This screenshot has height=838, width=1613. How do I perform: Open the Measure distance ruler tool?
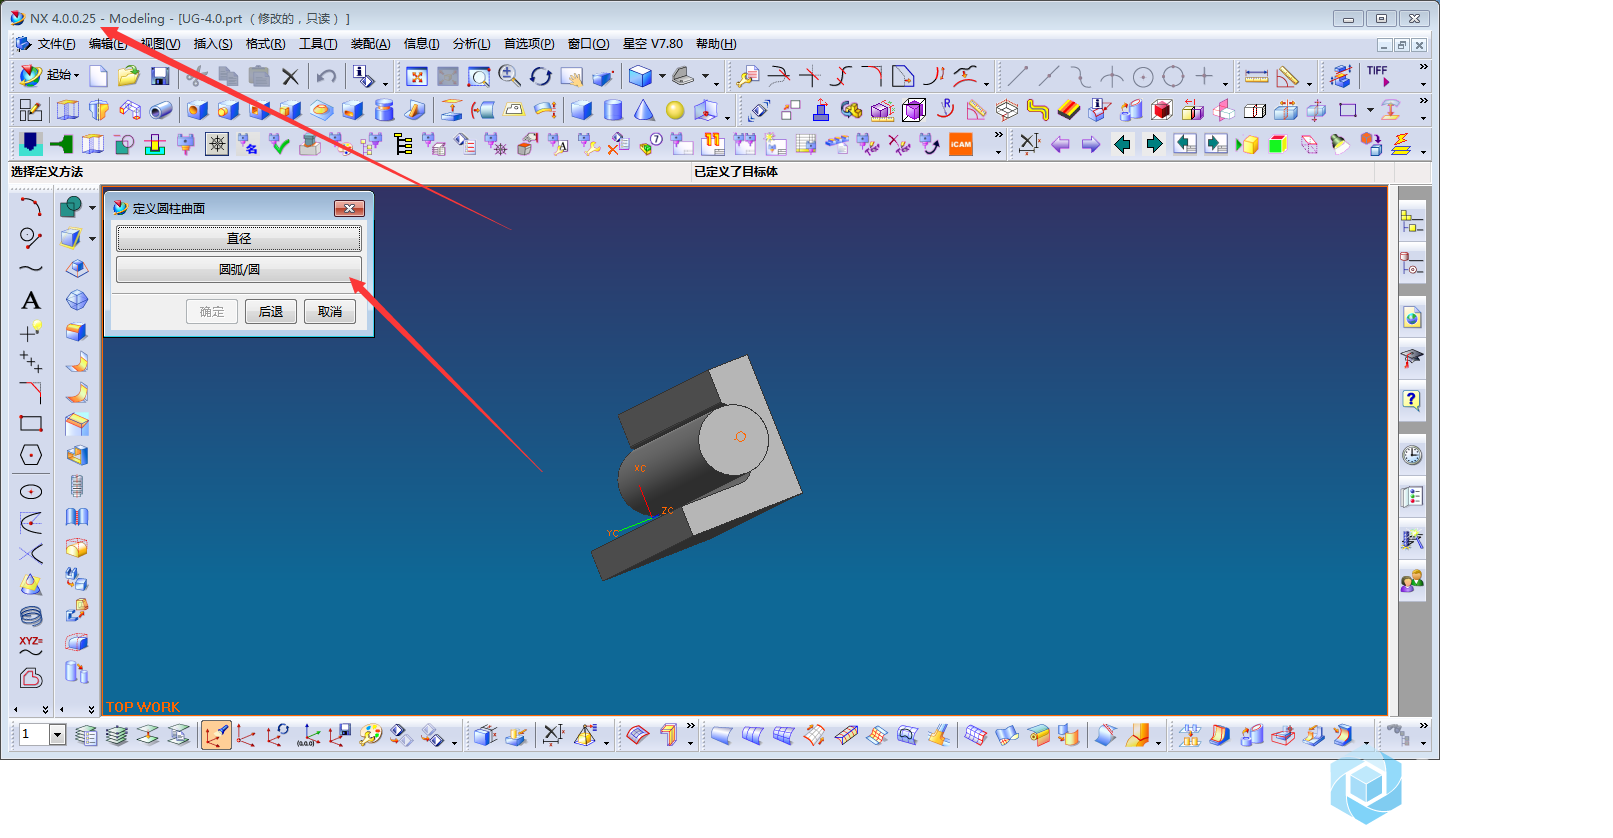point(1256,76)
